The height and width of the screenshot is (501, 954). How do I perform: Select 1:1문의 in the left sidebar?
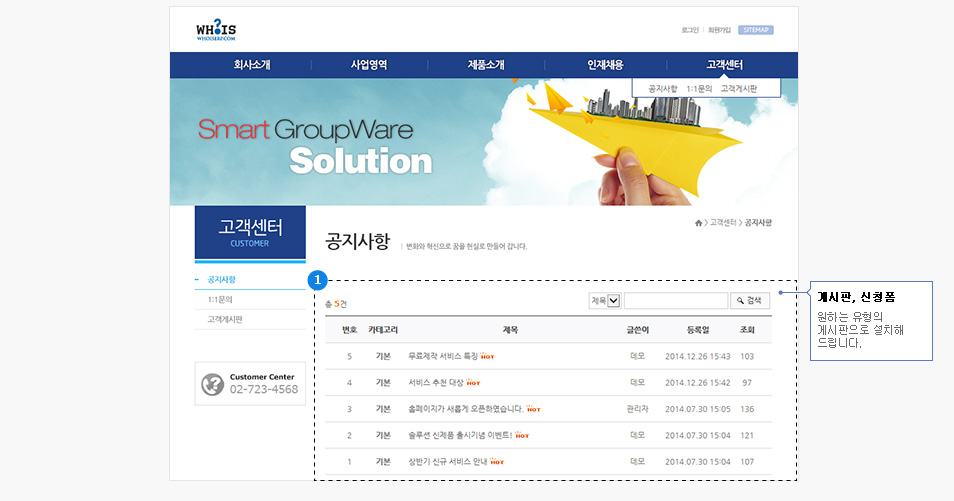coord(220,300)
